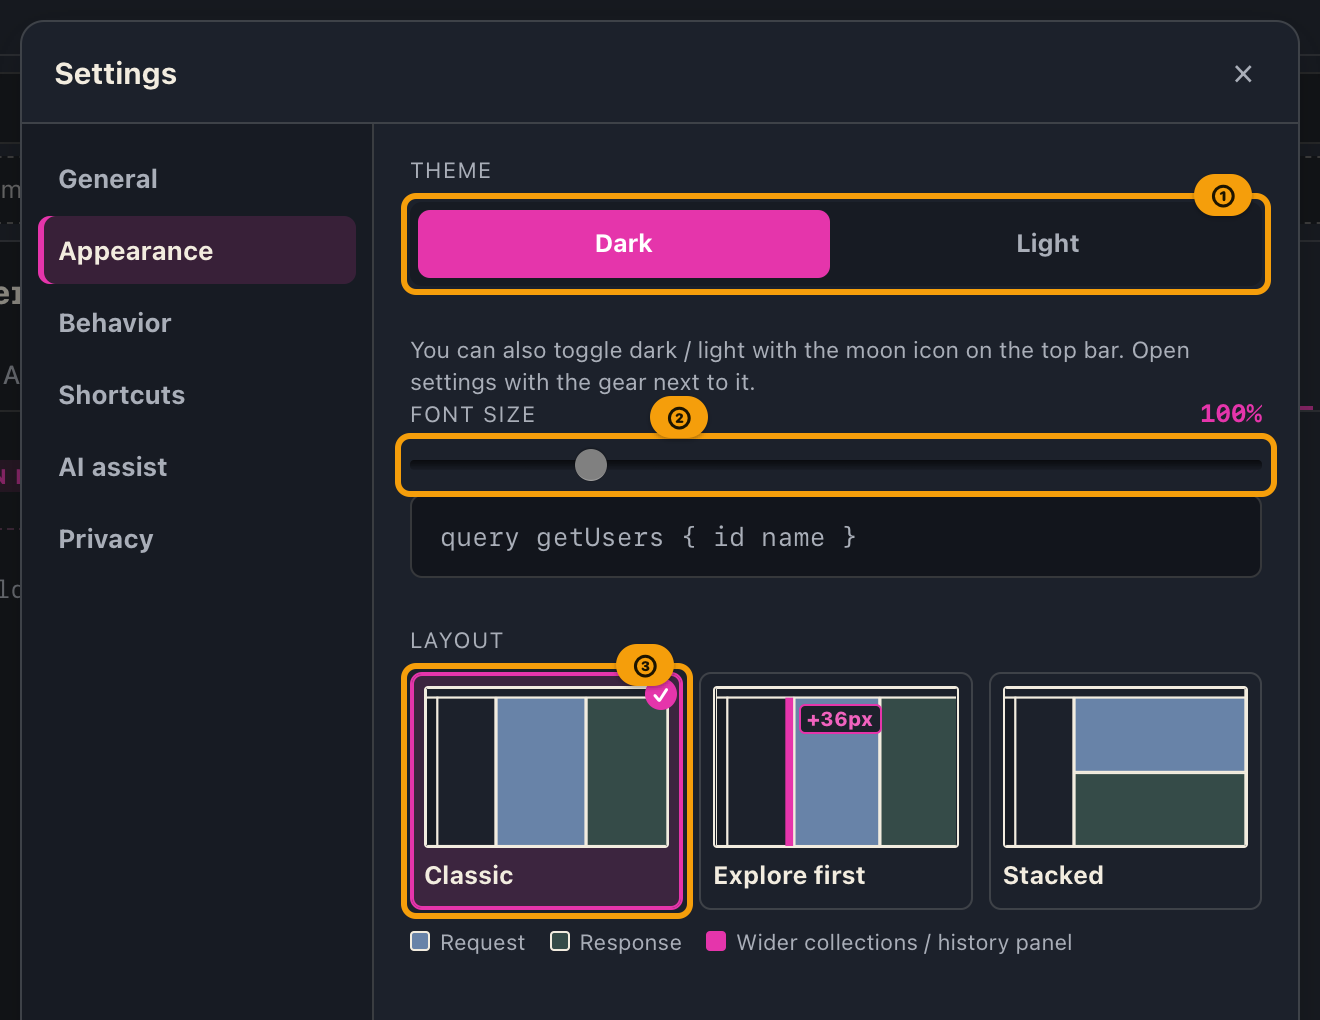Image resolution: width=1320 pixels, height=1020 pixels.
Task: Switch theme to Light
Action: tap(1047, 244)
